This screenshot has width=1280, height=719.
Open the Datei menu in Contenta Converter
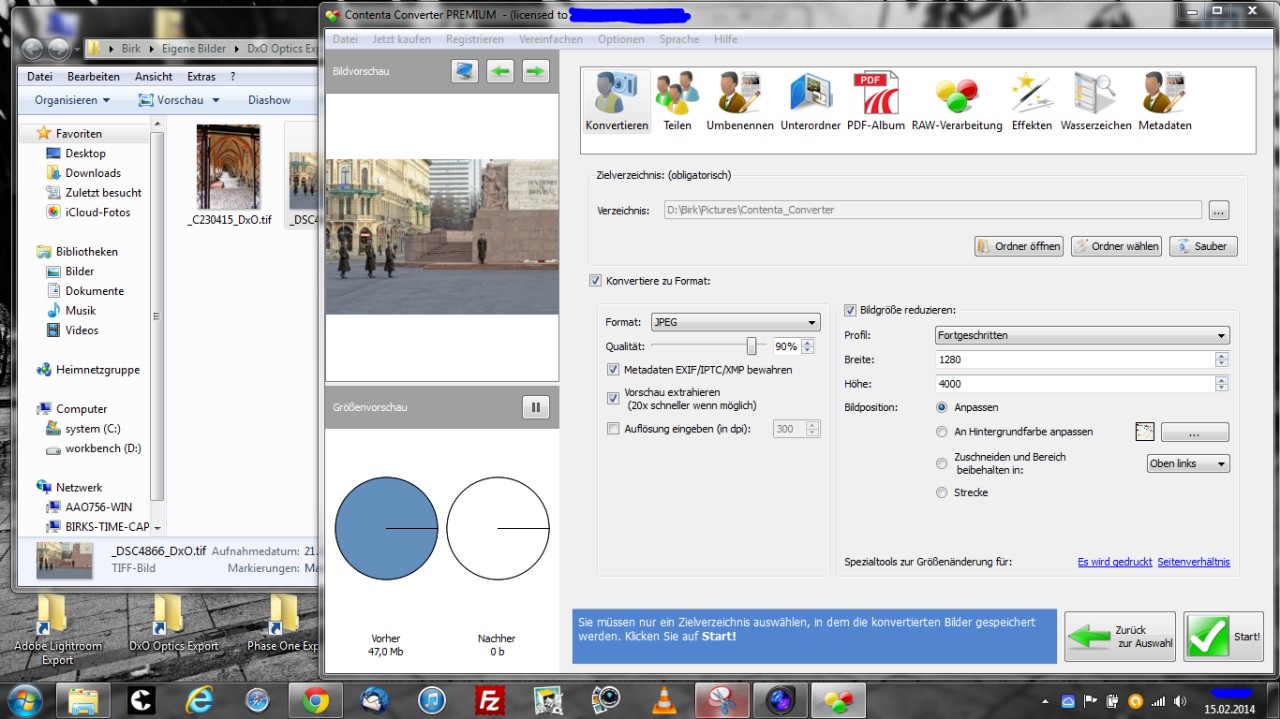[345, 39]
